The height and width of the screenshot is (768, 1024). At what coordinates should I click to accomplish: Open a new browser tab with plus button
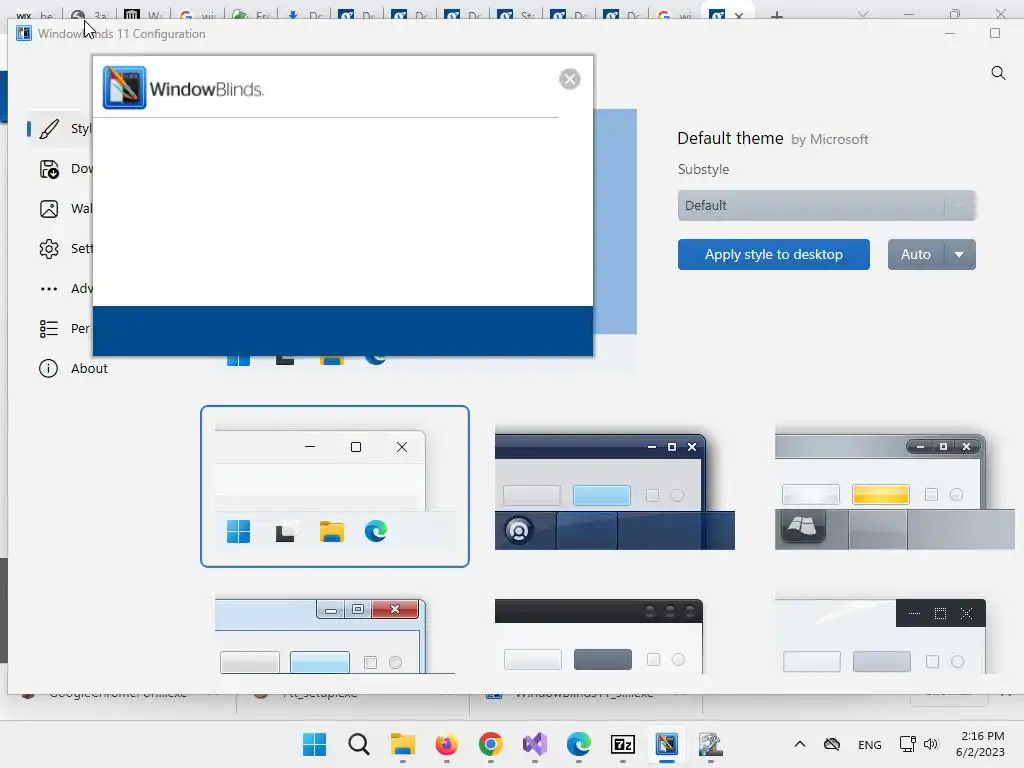coord(776,14)
